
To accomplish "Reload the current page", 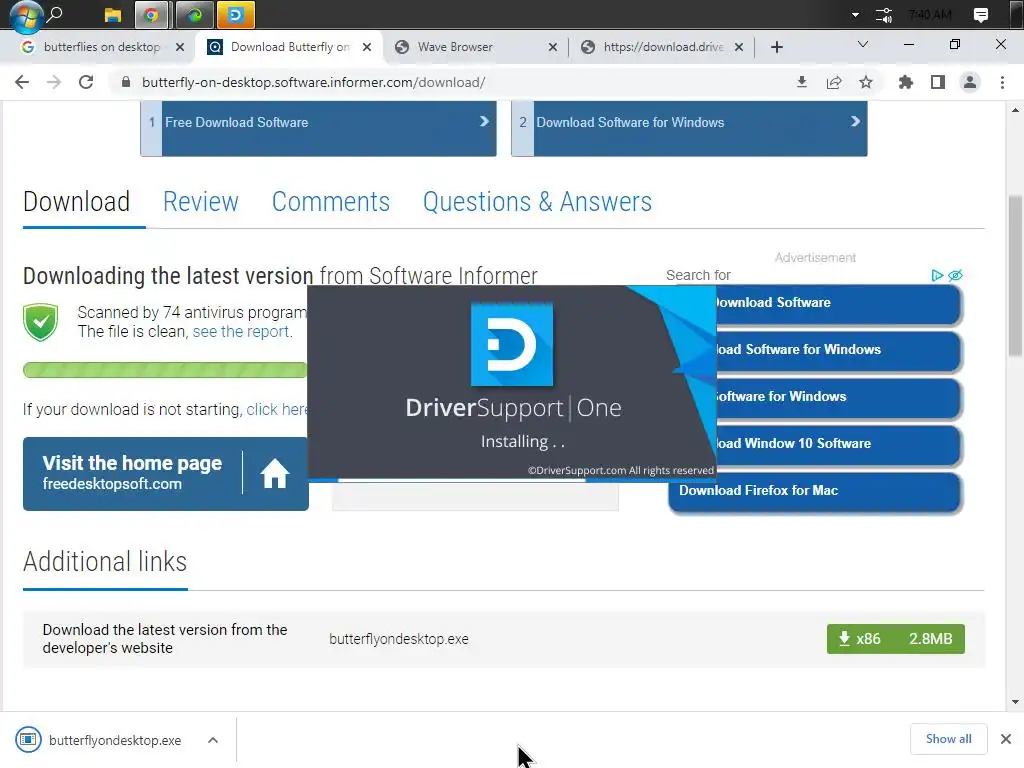I will tap(86, 82).
